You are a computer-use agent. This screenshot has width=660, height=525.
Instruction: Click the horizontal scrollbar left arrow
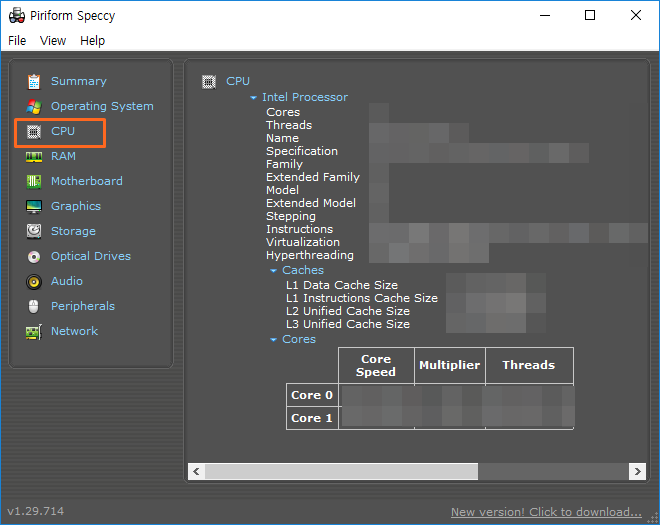[x=196, y=471]
